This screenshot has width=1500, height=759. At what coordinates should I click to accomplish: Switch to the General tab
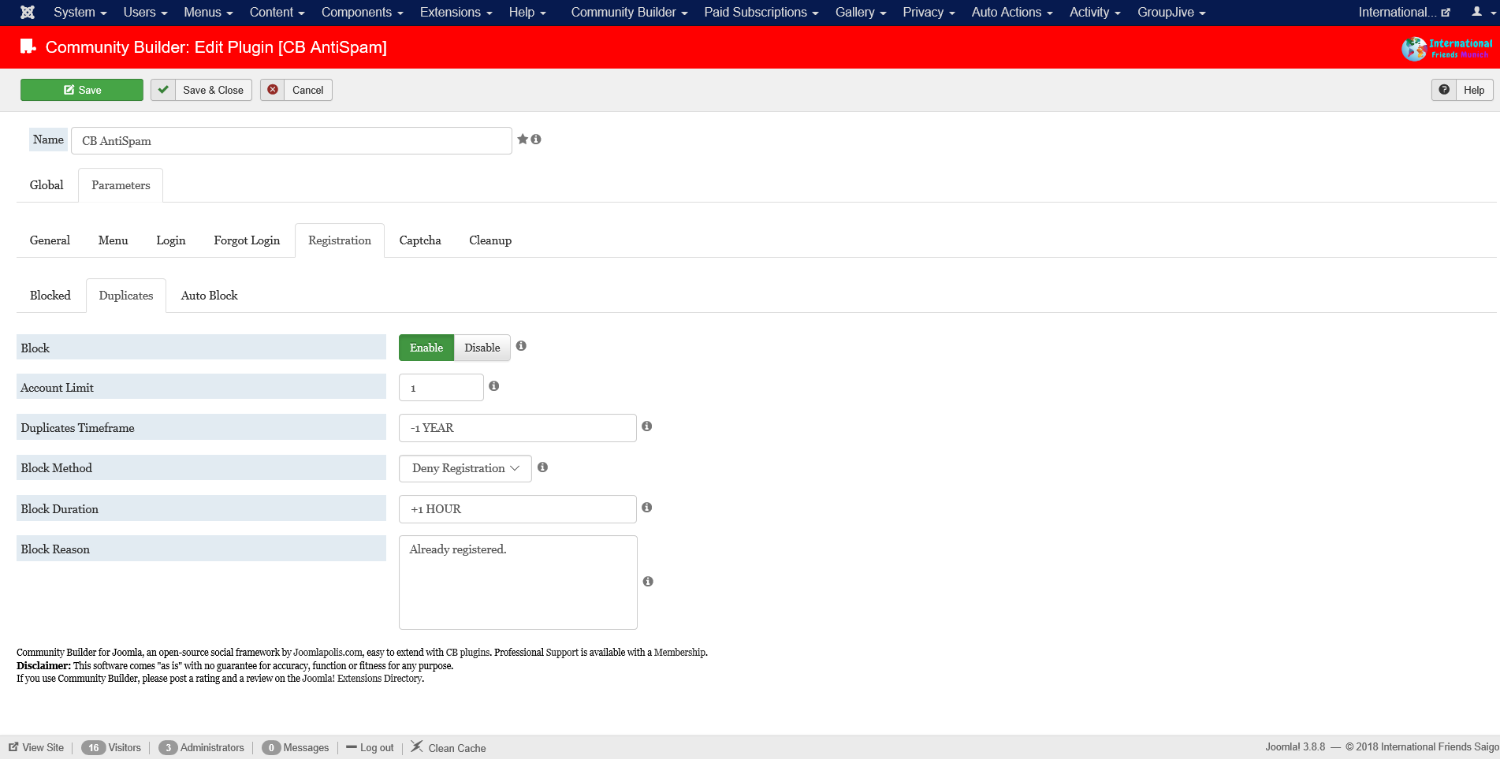50,240
